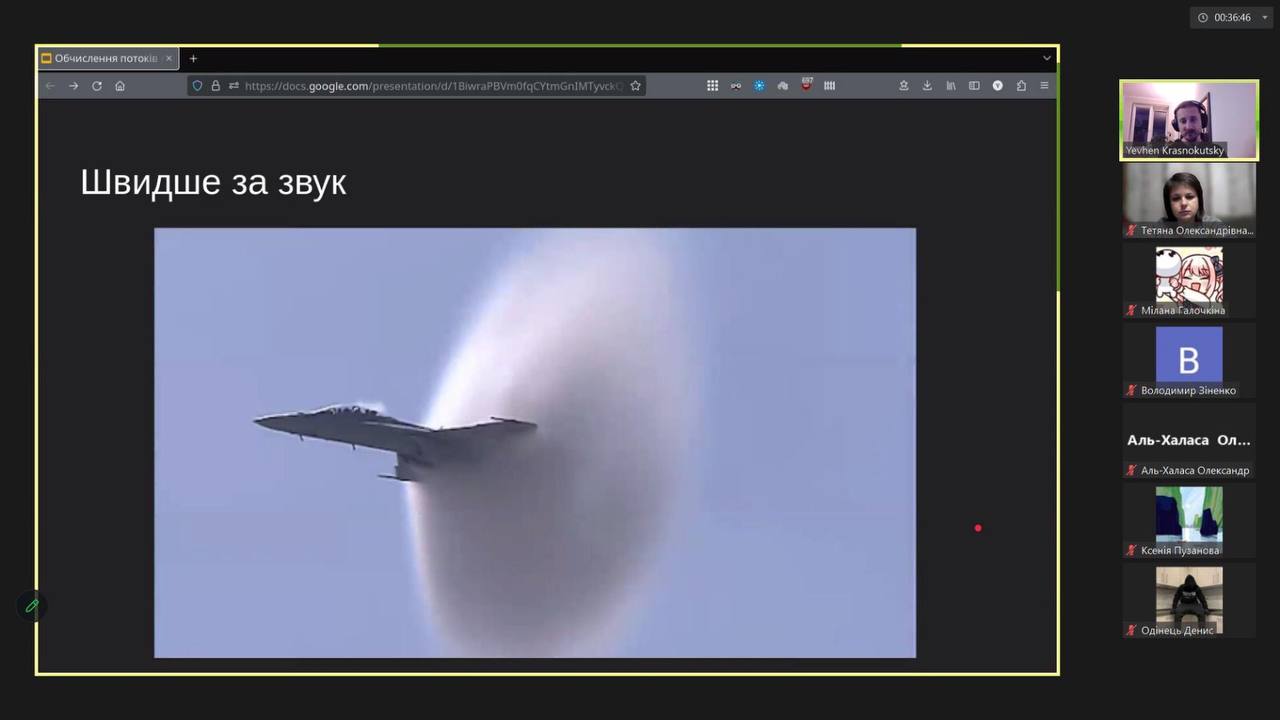Select Yevhen Krasnokutsky's video tile
Screen dimensions: 1280x720
[x=1188, y=120]
